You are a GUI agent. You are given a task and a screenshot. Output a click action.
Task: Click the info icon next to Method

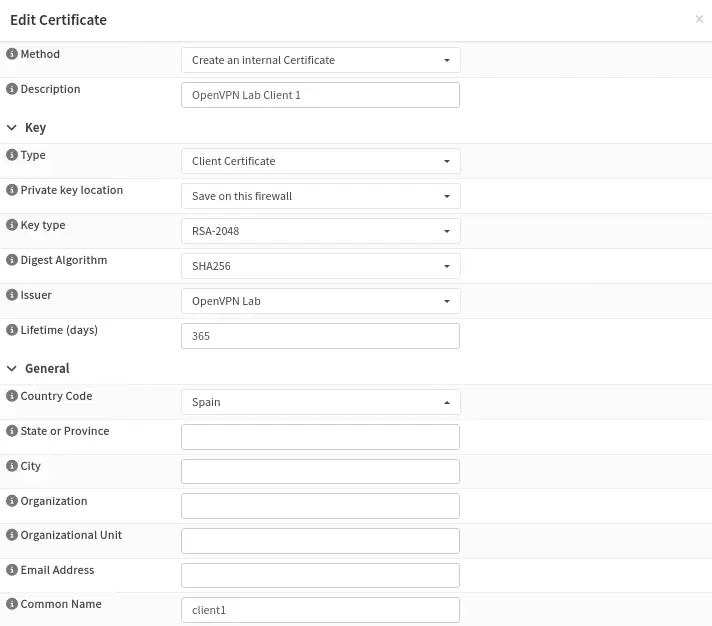pyautogui.click(x=12, y=54)
